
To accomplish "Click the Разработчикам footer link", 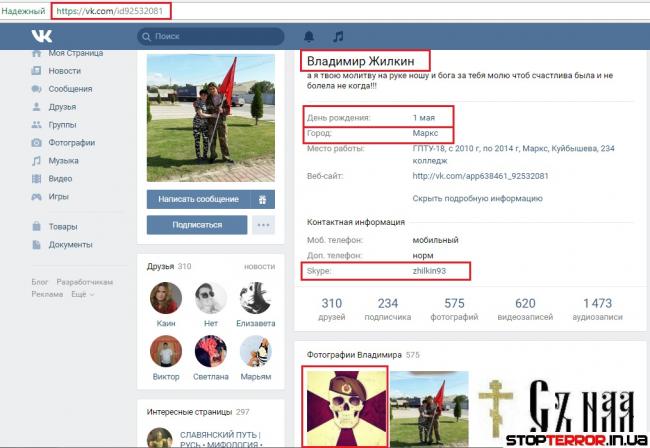I will 85,282.
